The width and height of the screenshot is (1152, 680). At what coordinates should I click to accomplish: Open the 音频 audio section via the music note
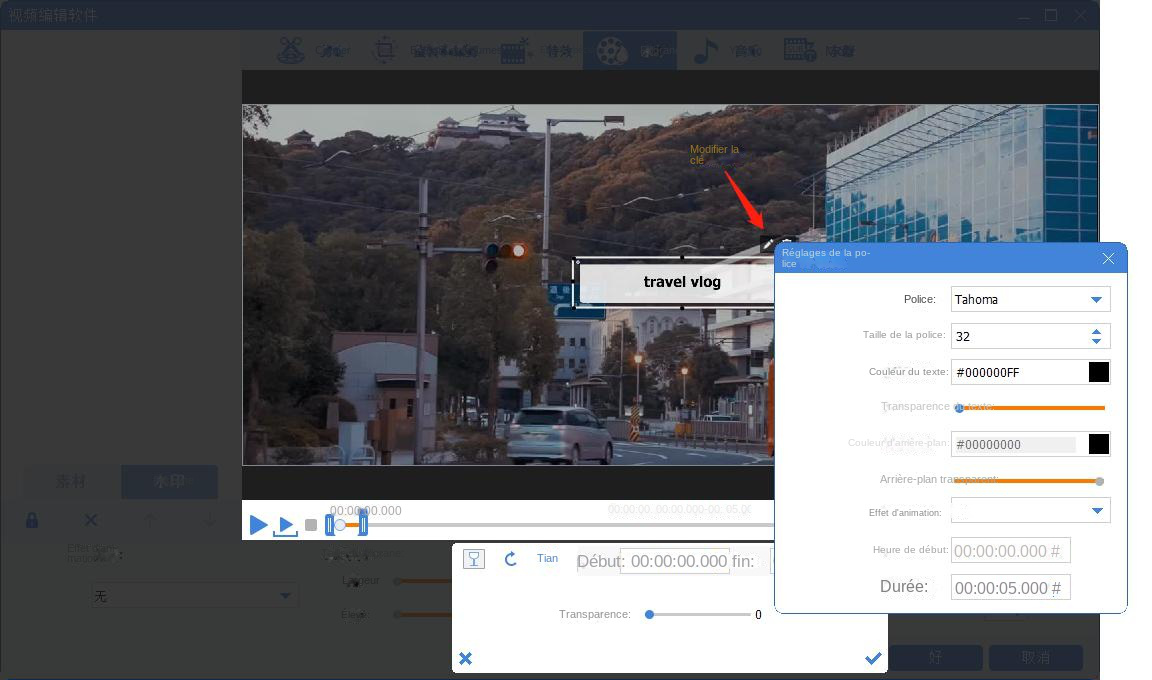(708, 50)
